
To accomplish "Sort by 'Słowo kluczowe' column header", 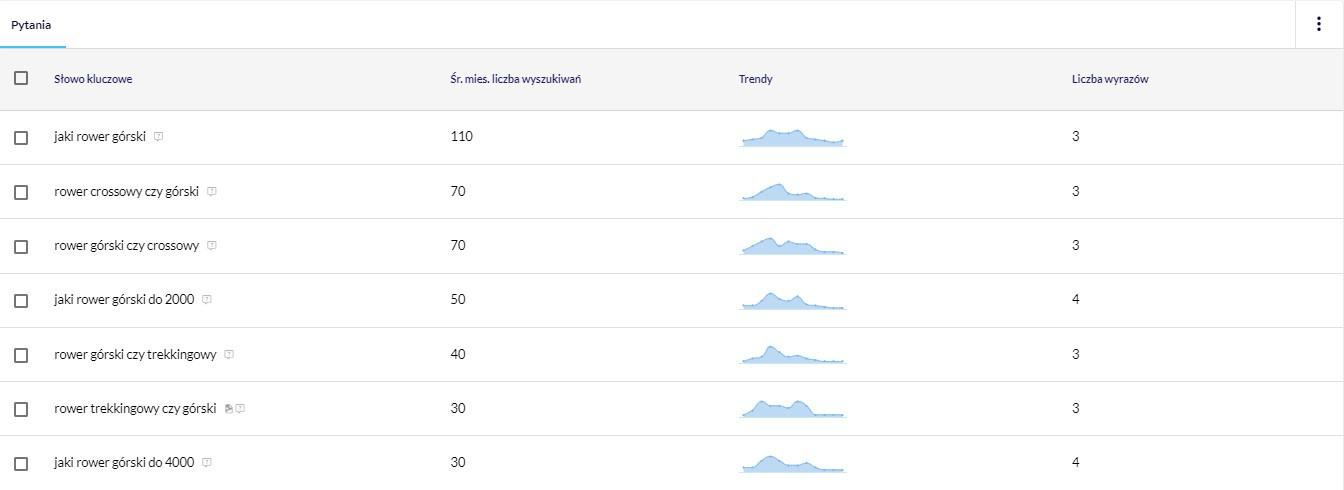I will click(x=93, y=79).
